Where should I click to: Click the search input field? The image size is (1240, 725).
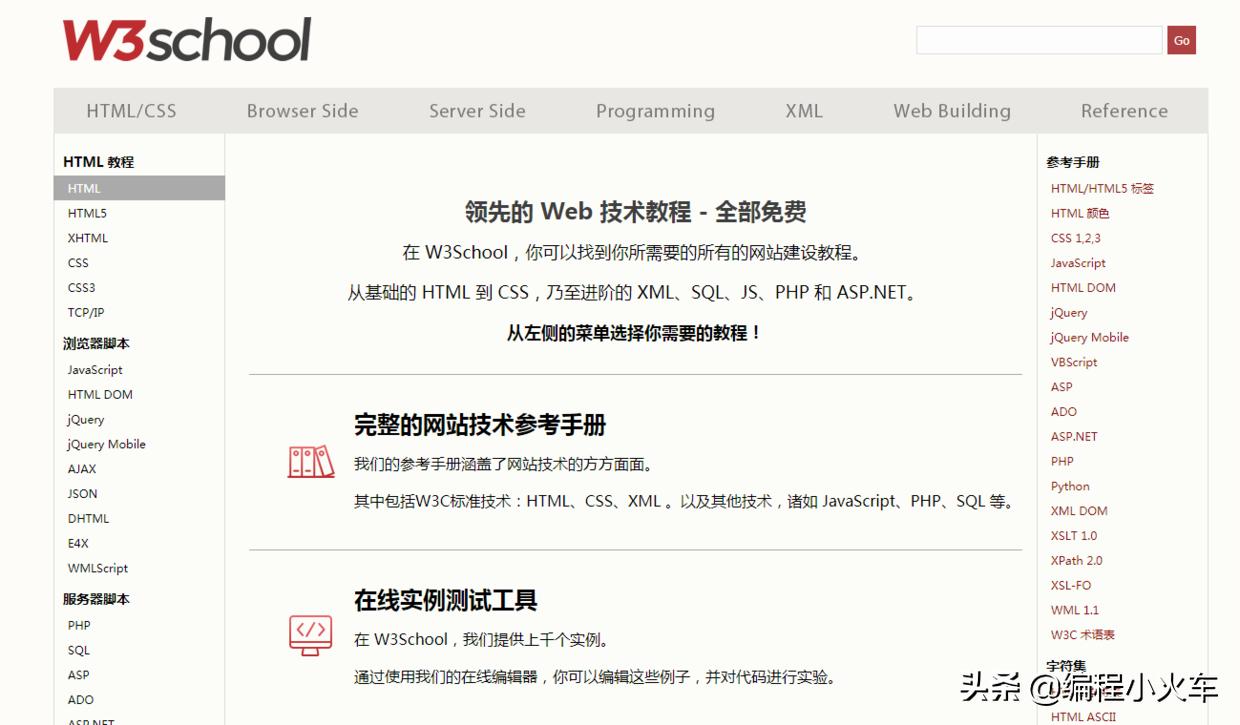pos(1040,40)
